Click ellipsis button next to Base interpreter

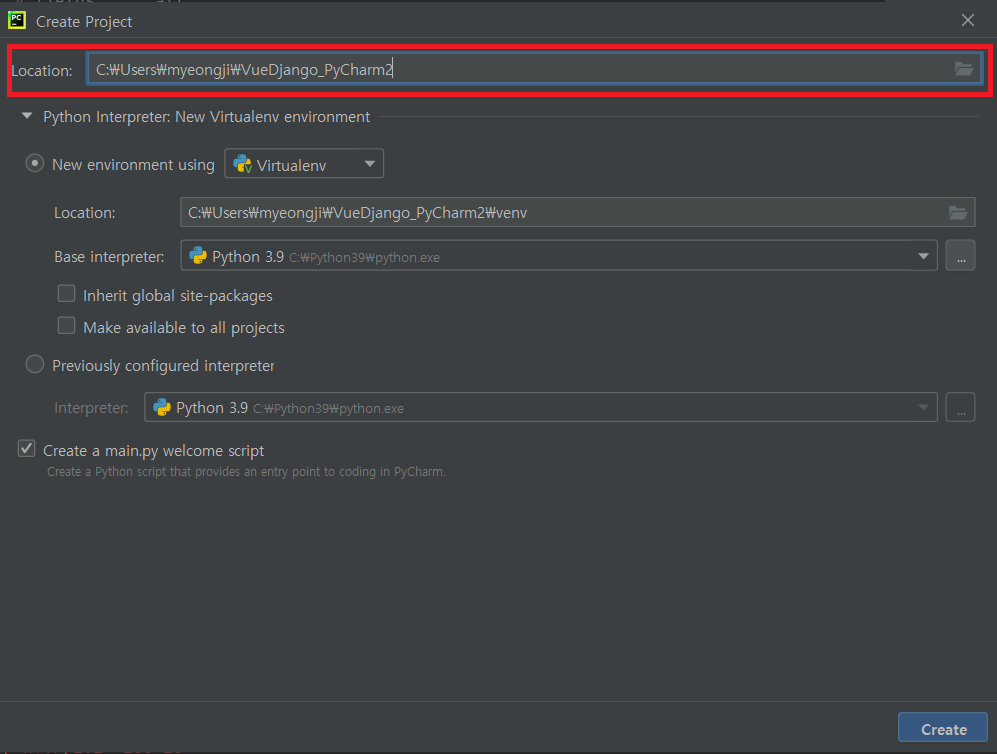[x=960, y=256]
